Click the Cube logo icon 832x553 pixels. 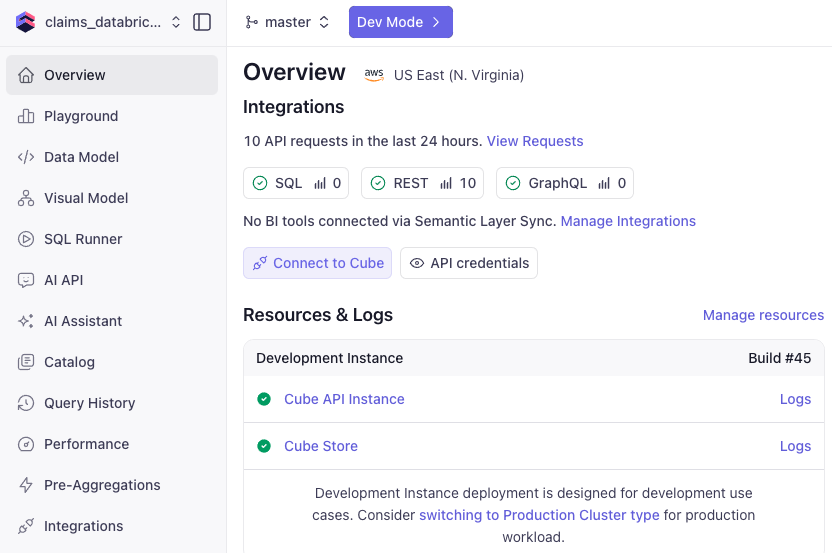pyautogui.click(x=25, y=22)
